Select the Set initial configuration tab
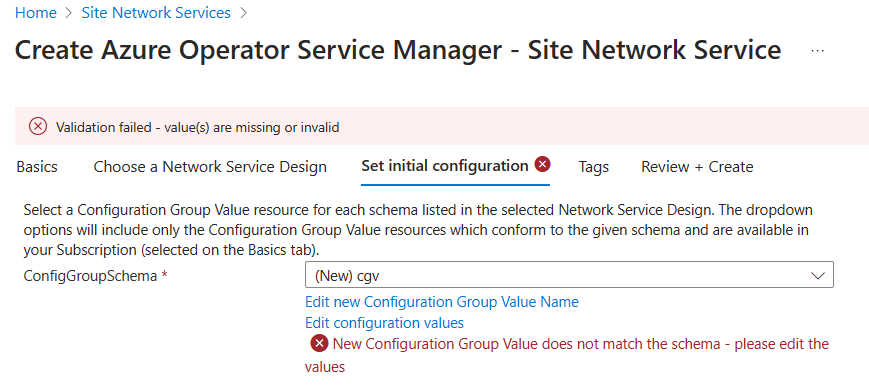Viewport: 869px width, 391px height. 444,166
